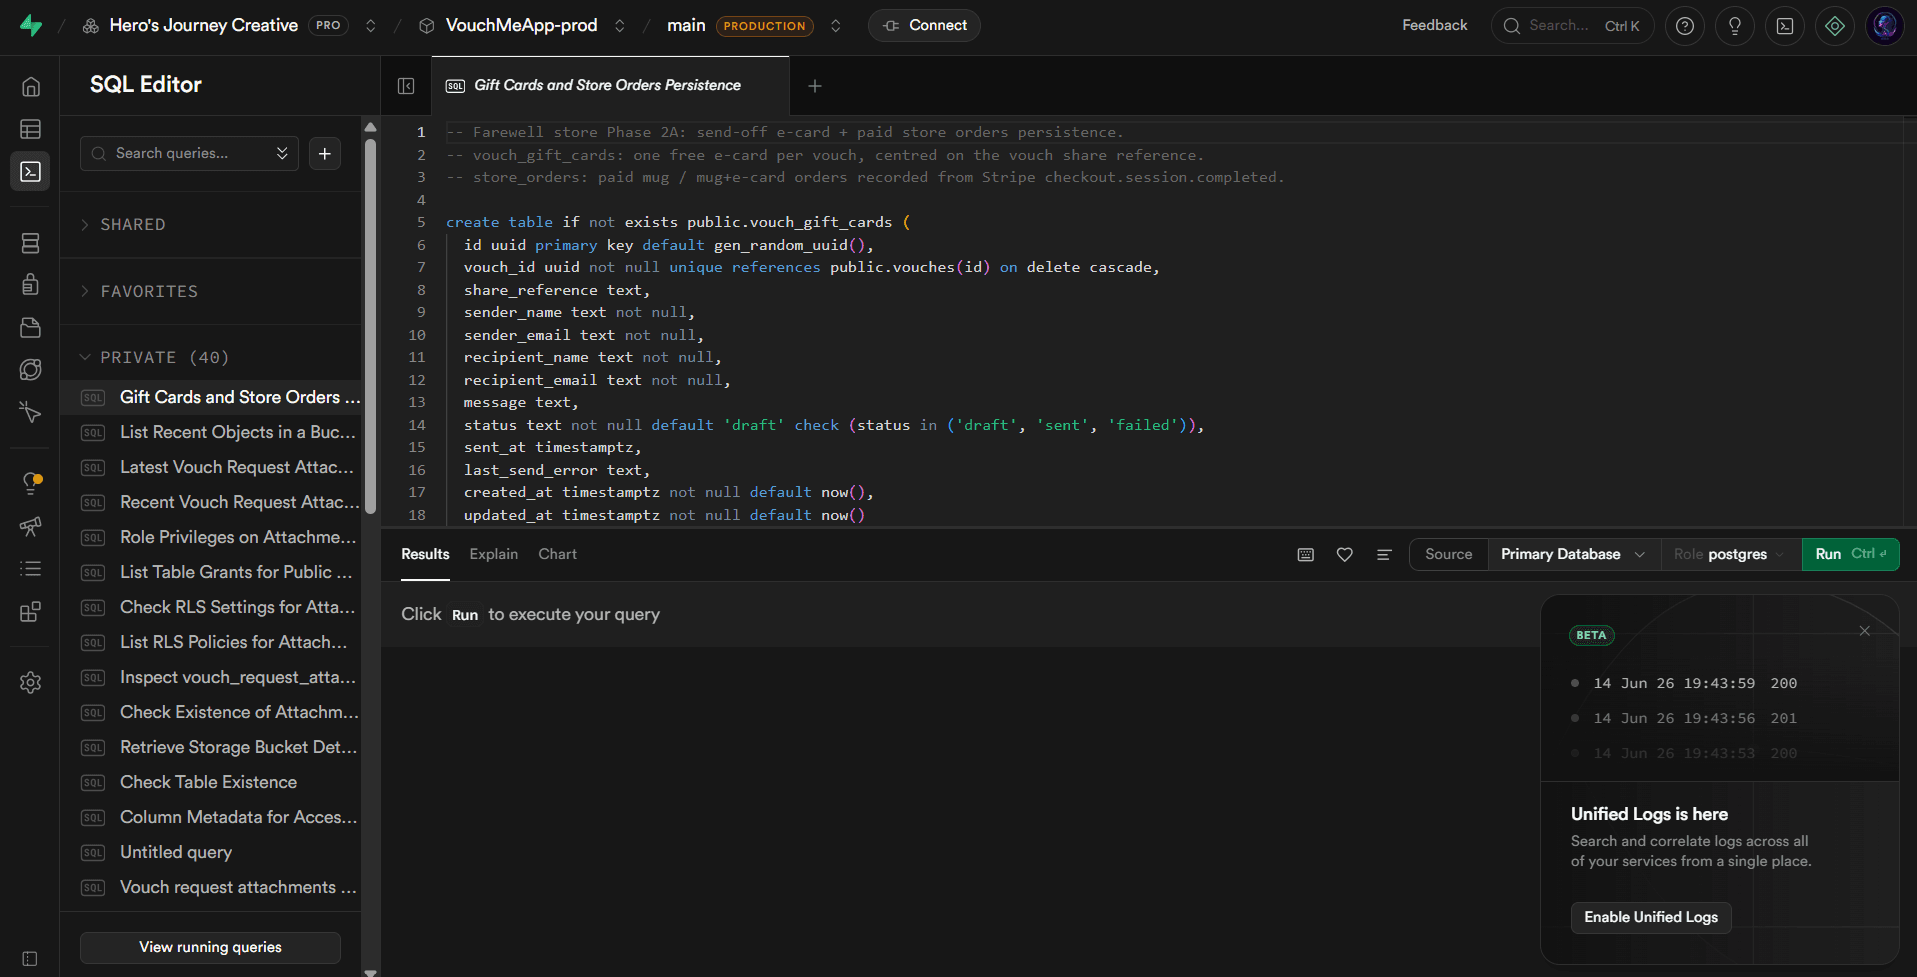Open results keyboard utility icon
Screen dimensions: 1917x977
(1306, 554)
